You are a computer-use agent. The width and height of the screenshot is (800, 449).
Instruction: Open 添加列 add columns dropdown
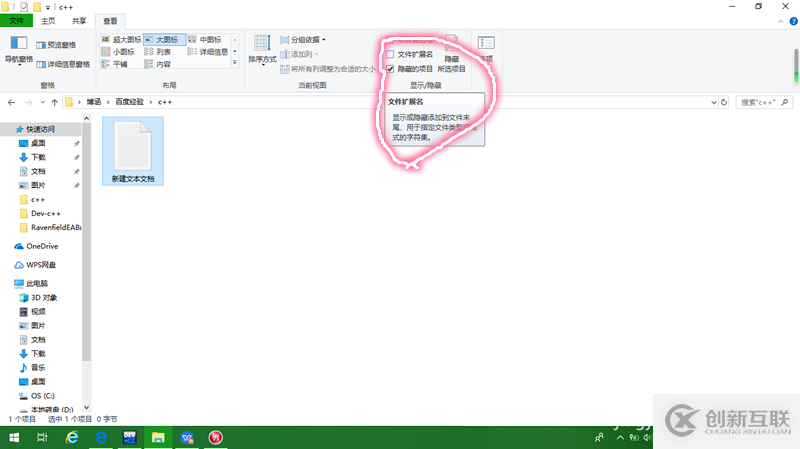click(x=299, y=54)
